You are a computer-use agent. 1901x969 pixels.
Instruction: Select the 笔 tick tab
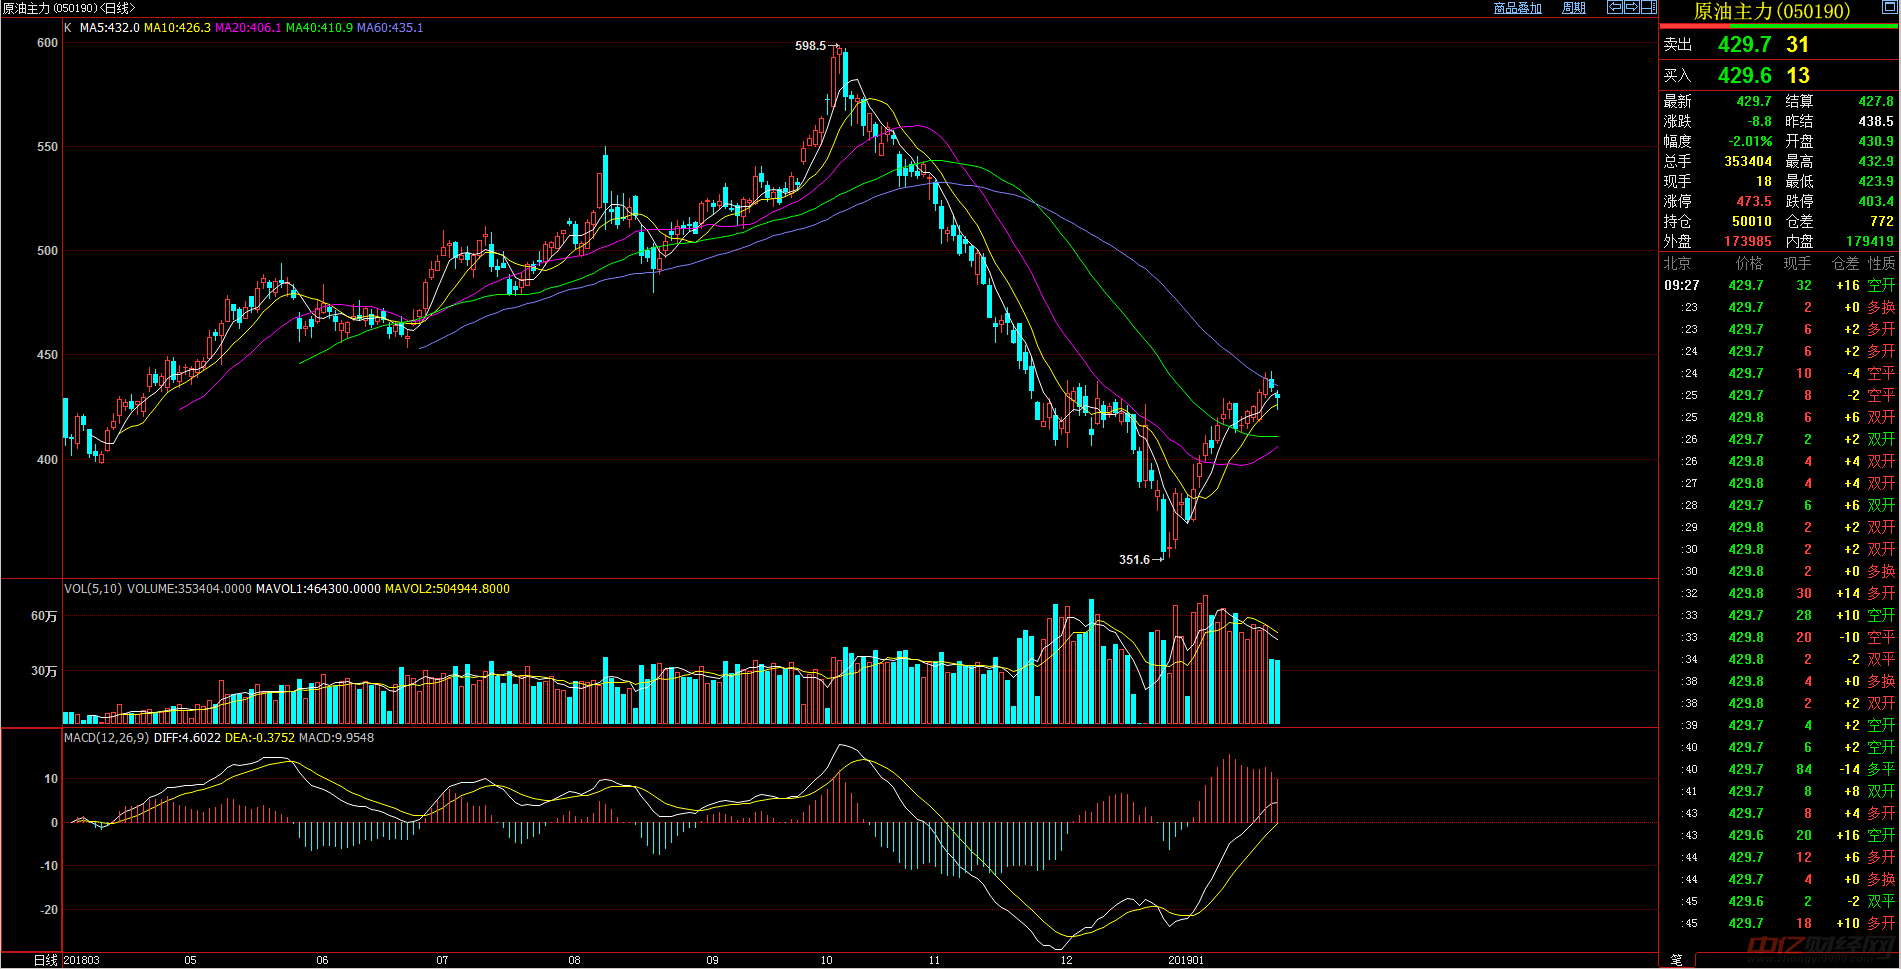pyautogui.click(x=1676, y=960)
